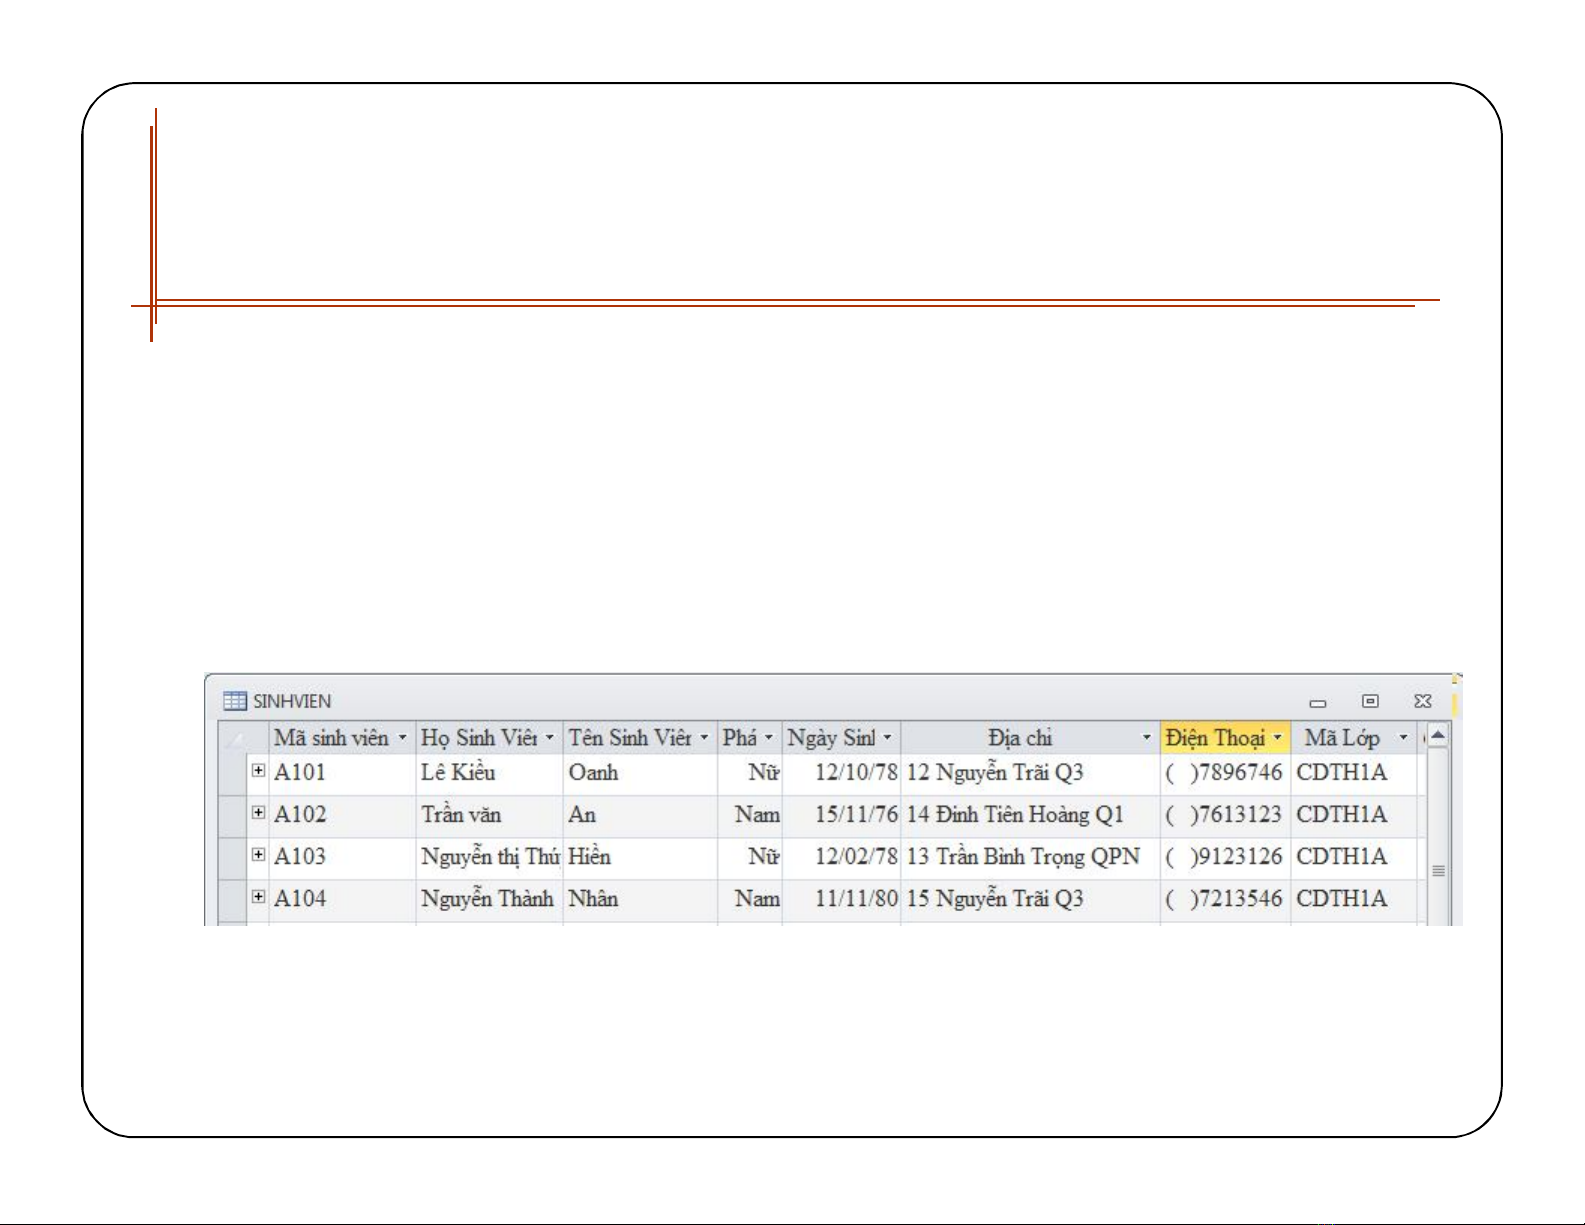This screenshot has height=1225, width=1585.
Task: Expand the subdatasheet for record A104
Action: pyautogui.click(x=258, y=897)
